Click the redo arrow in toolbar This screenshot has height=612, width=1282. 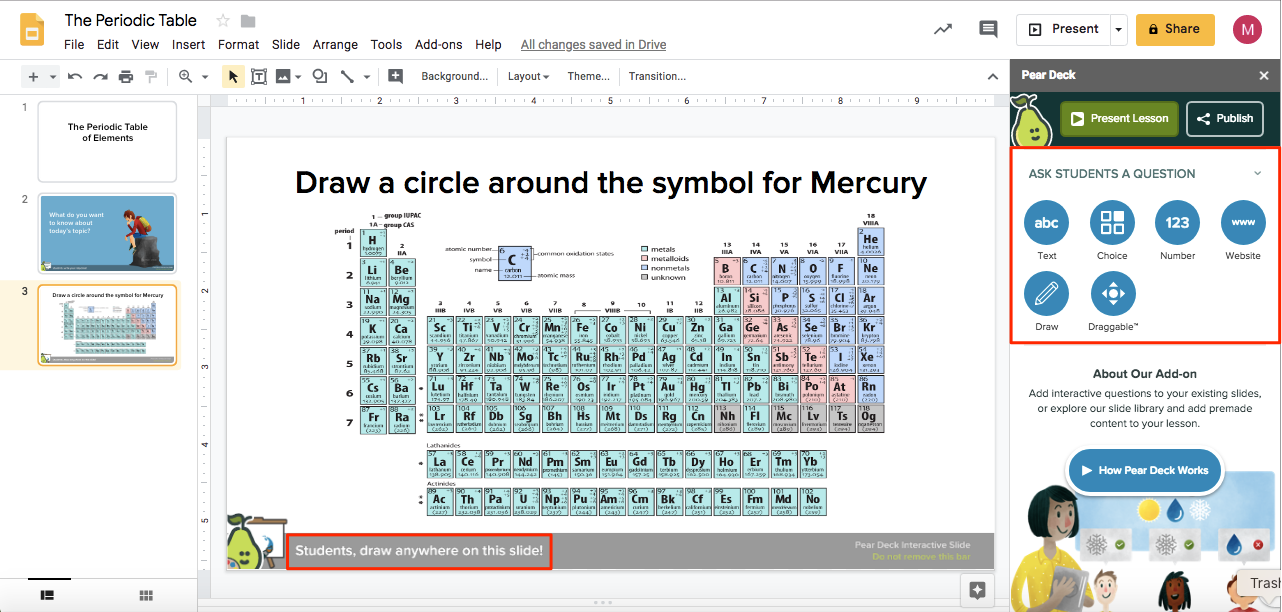(100, 76)
